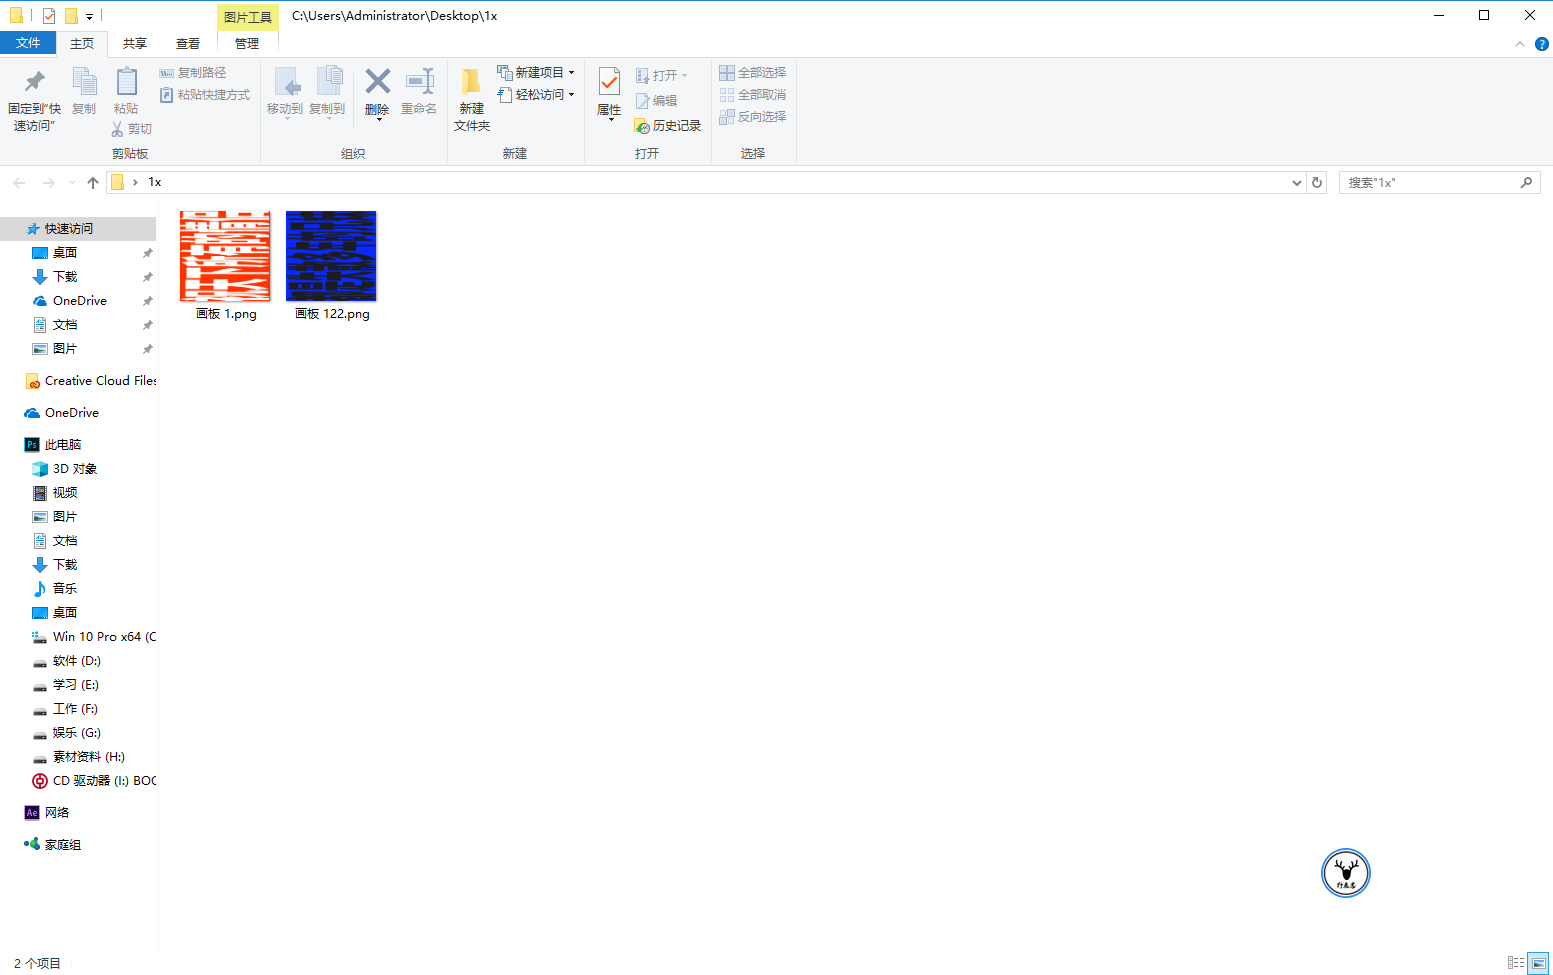
Task: Switch to the Home (主页) tab
Action: (x=82, y=44)
